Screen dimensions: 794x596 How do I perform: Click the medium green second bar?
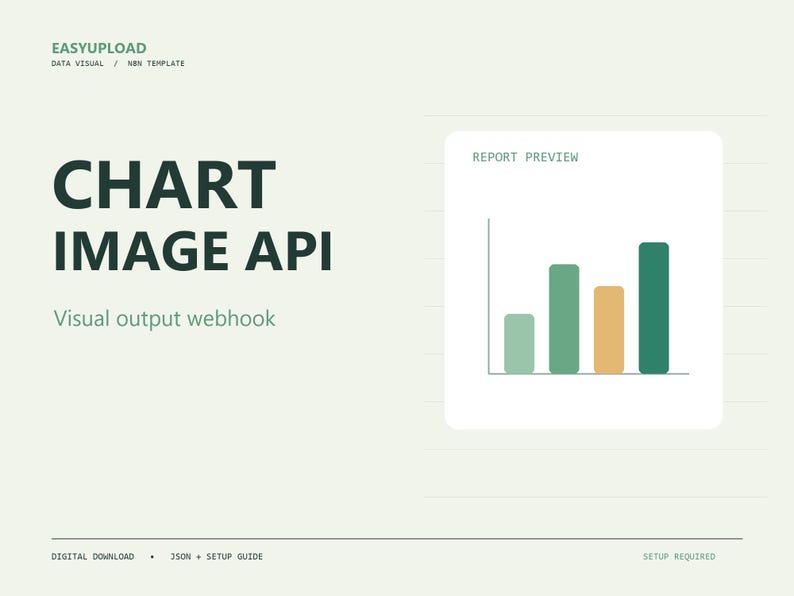(564, 319)
